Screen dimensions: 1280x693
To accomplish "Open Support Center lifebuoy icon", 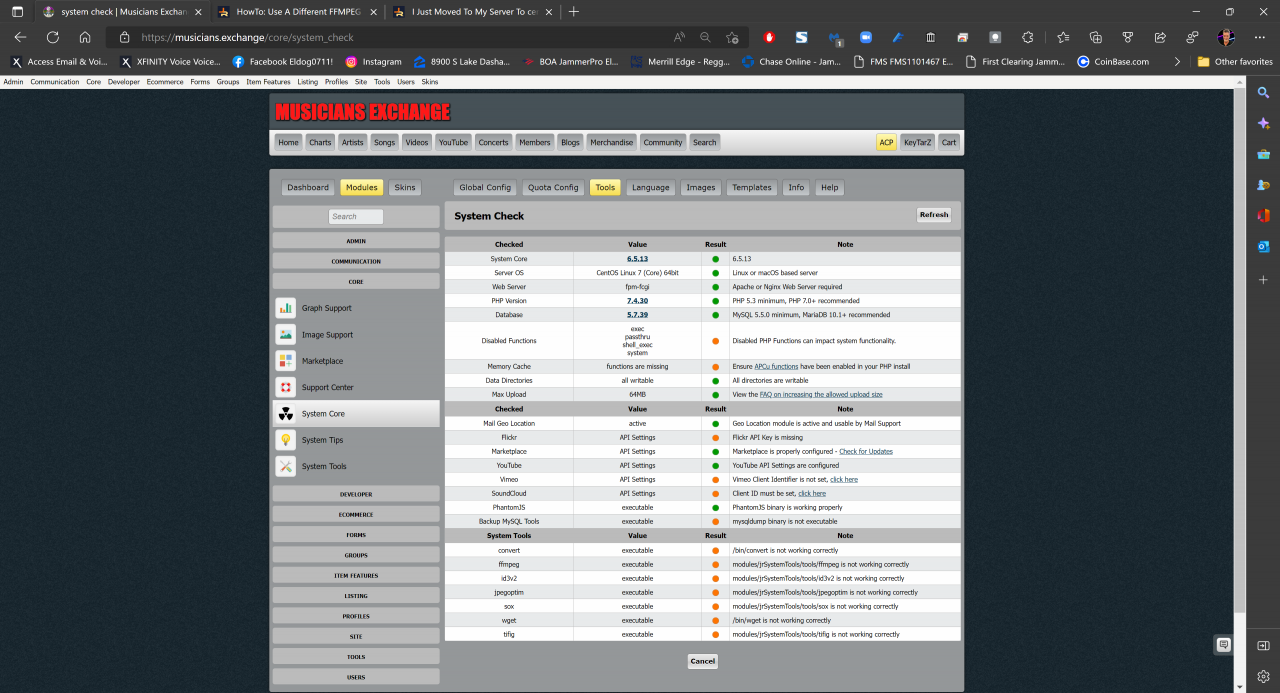I will [x=286, y=387].
